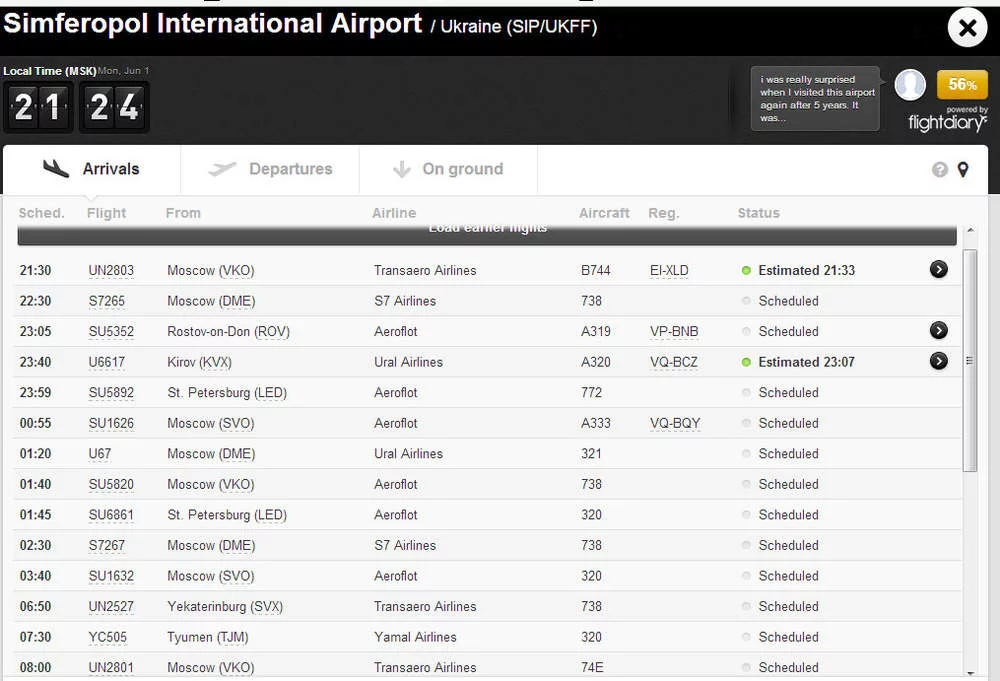Image resolution: width=1000 pixels, height=681 pixels.
Task: Click the 56% rating badge
Action: 962,85
